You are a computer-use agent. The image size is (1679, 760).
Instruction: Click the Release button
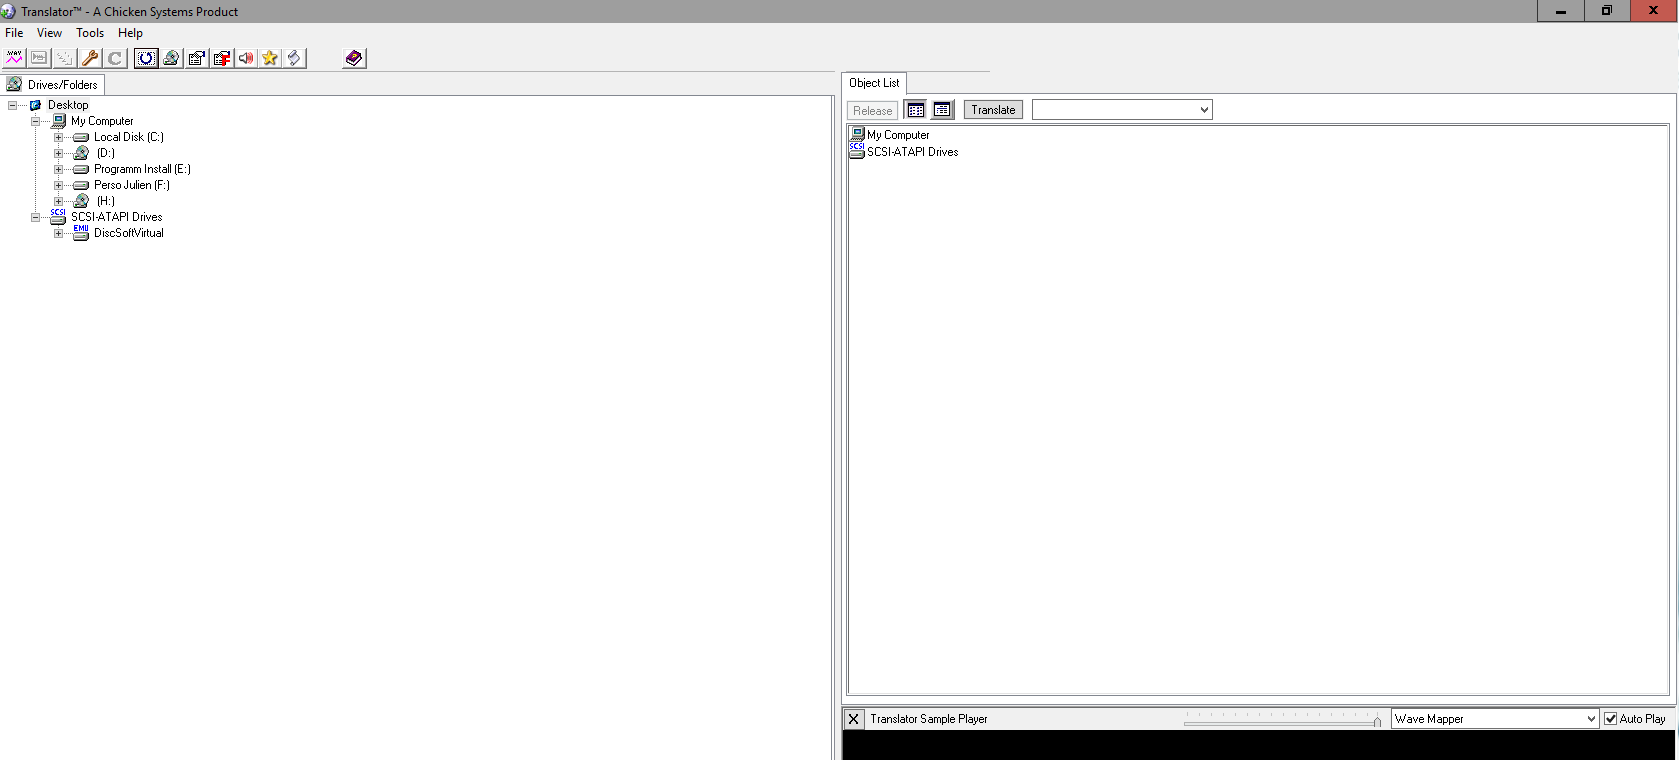(x=872, y=111)
